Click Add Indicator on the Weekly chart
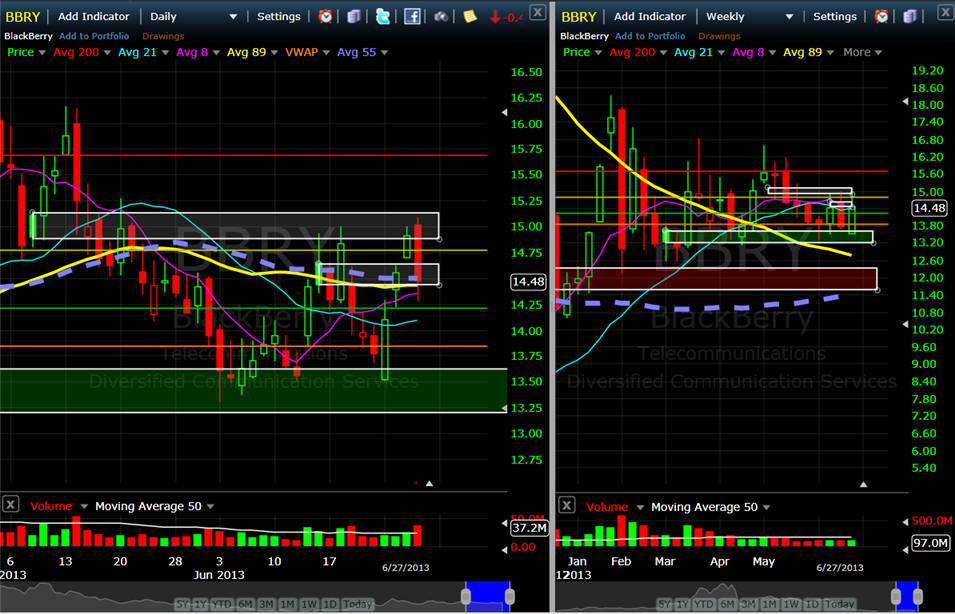This screenshot has height=614, width=955. [x=651, y=16]
